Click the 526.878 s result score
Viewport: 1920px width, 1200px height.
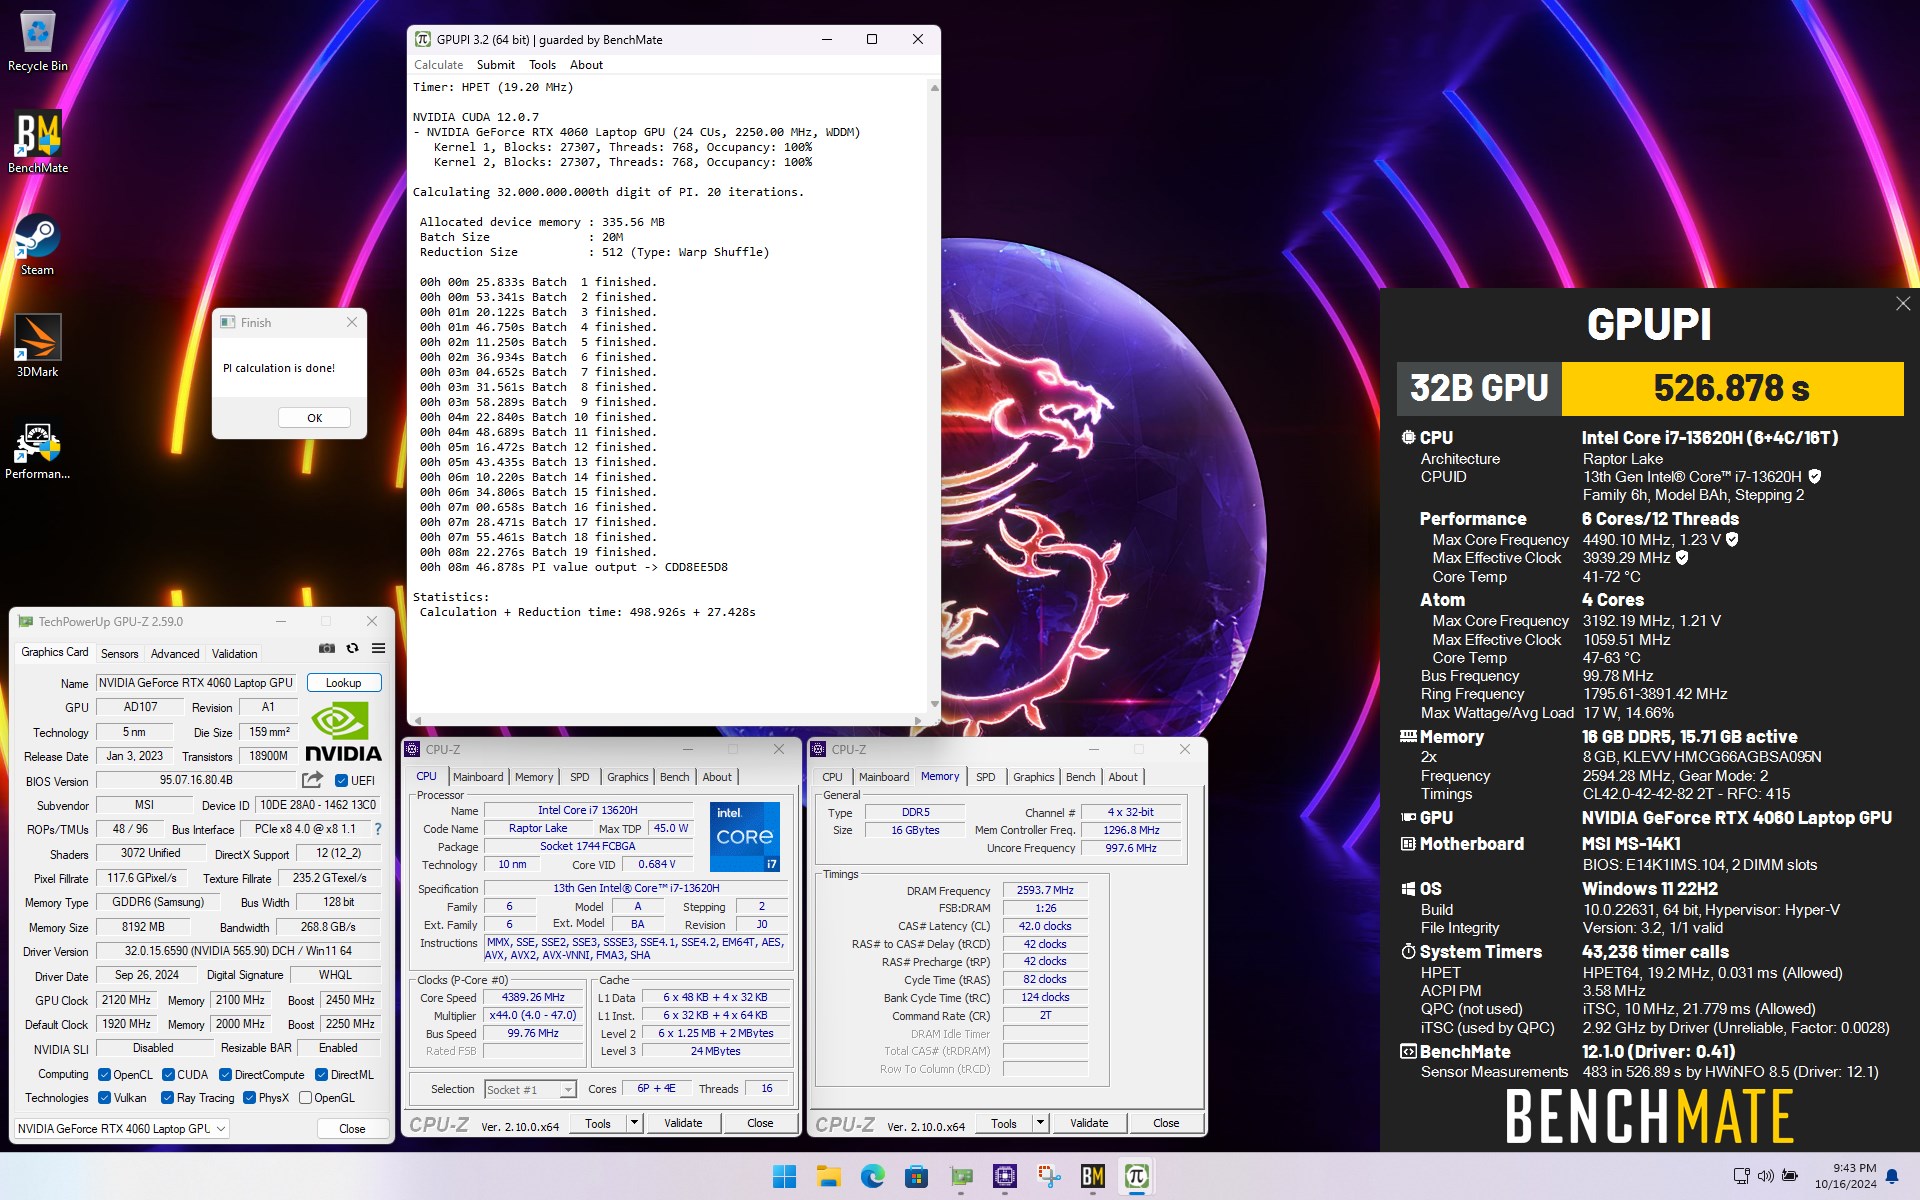tap(1732, 388)
